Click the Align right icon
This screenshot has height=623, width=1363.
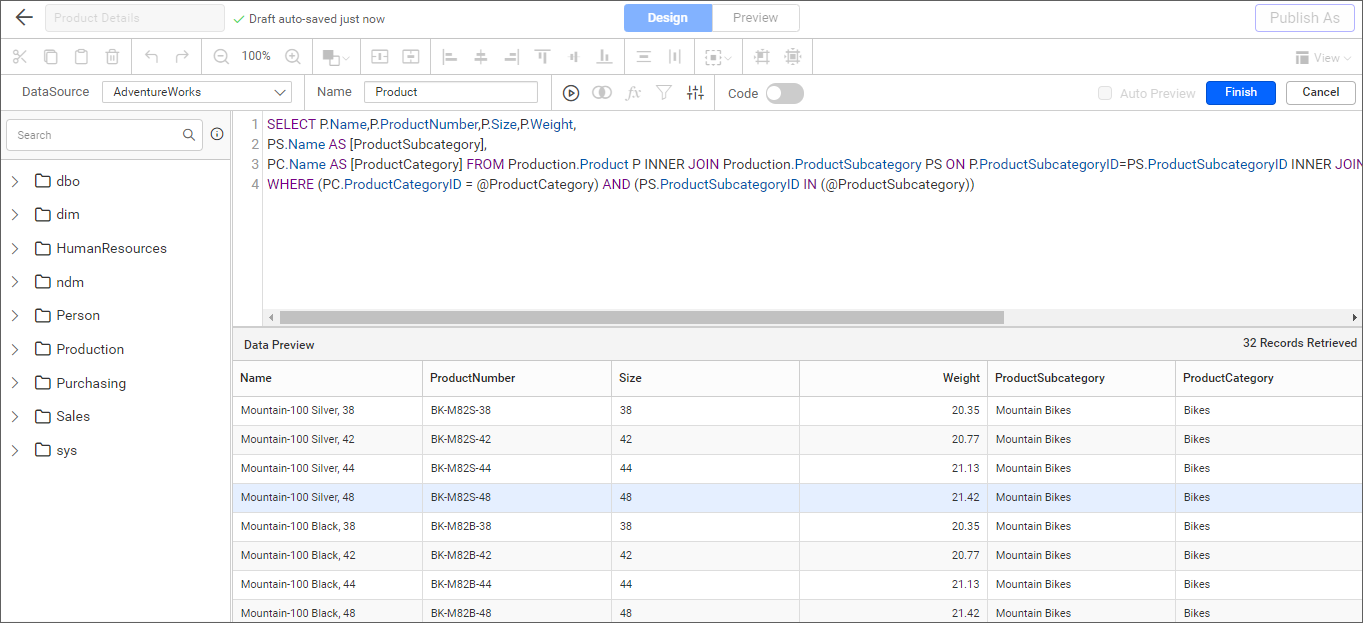(x=512, y=57)
